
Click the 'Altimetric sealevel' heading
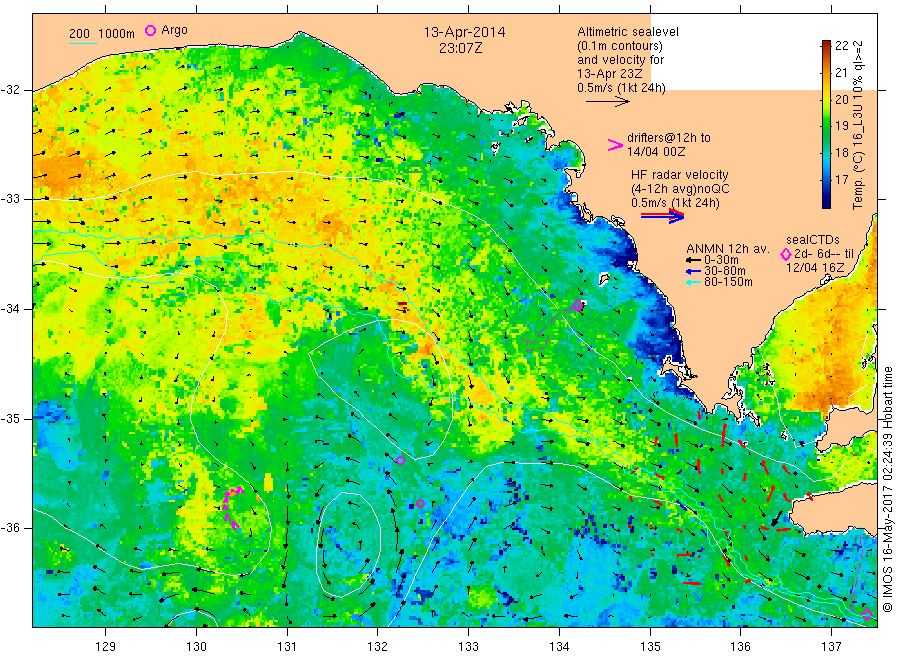point(627,32)
